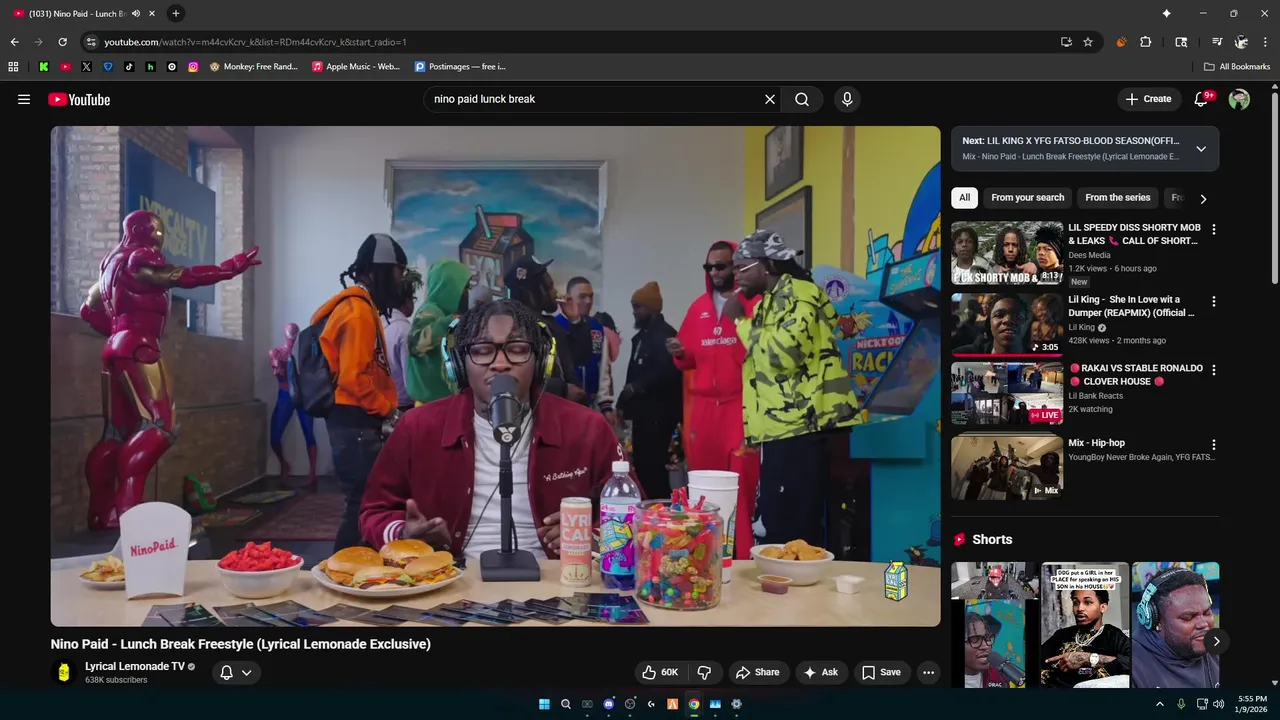Open the Instagram bookmark icon
This screenshot has width=1280, height=720.
coord(193,67)
